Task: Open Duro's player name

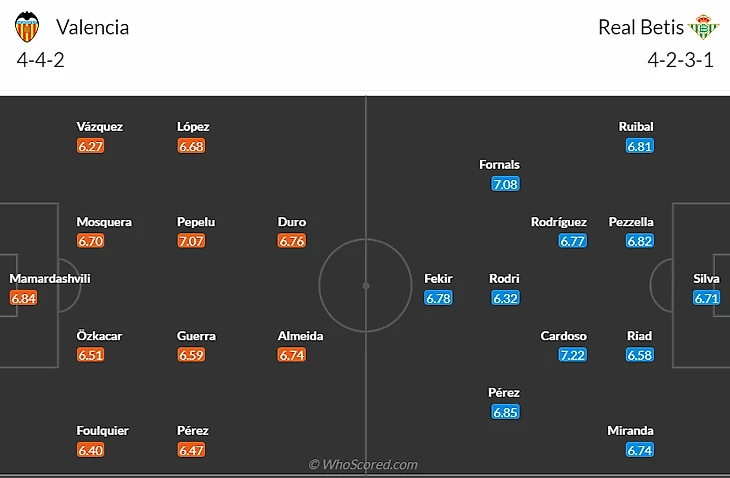Action: [x=292, y=222]
